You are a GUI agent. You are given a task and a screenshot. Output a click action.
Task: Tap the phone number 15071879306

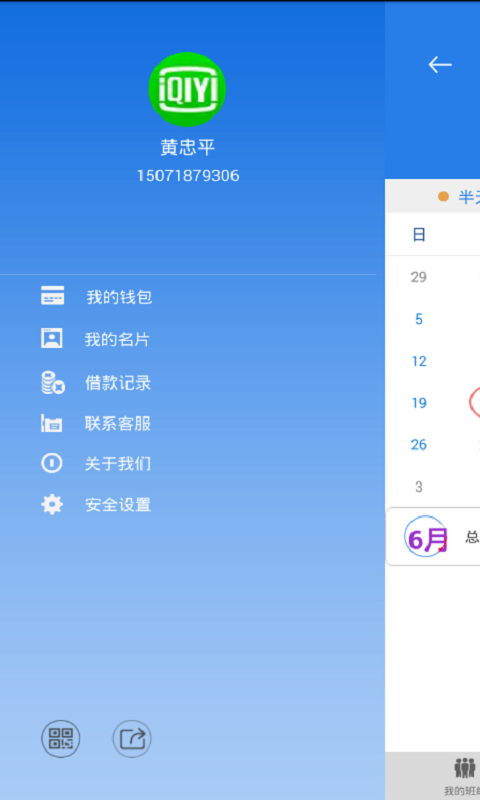(188, 176)
